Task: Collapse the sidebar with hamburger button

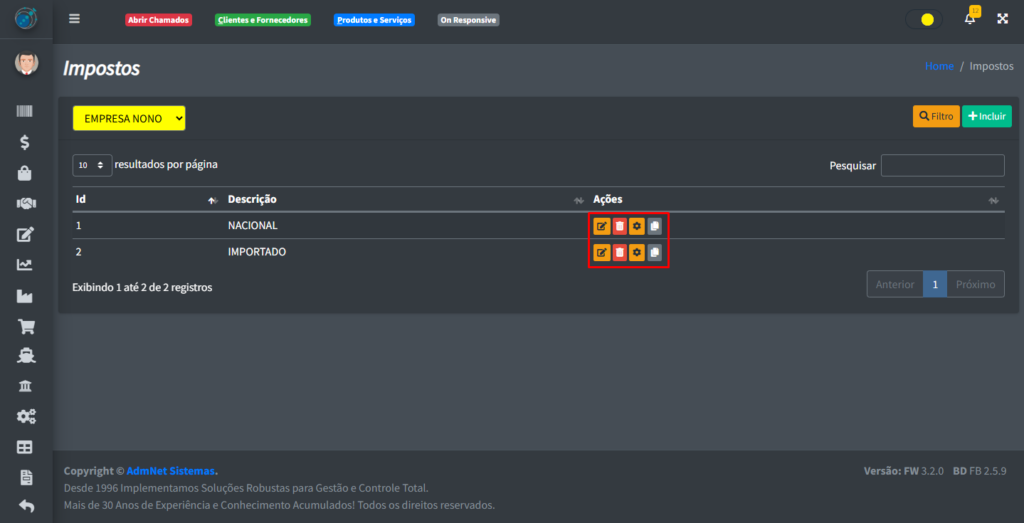Action: [x=74, y=19]
